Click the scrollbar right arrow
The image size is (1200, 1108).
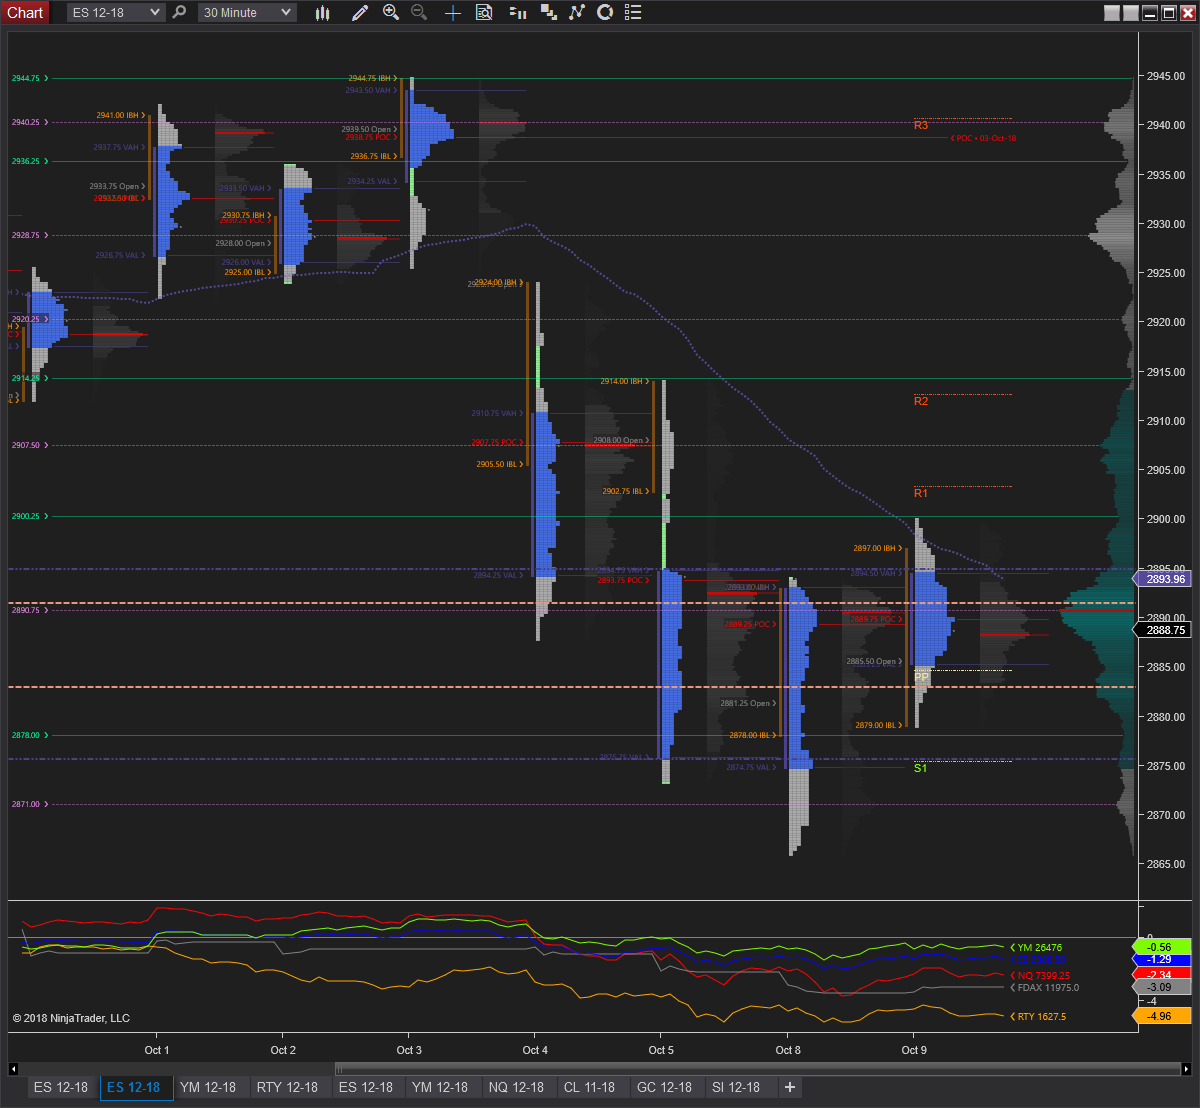pos(1187,1068)
